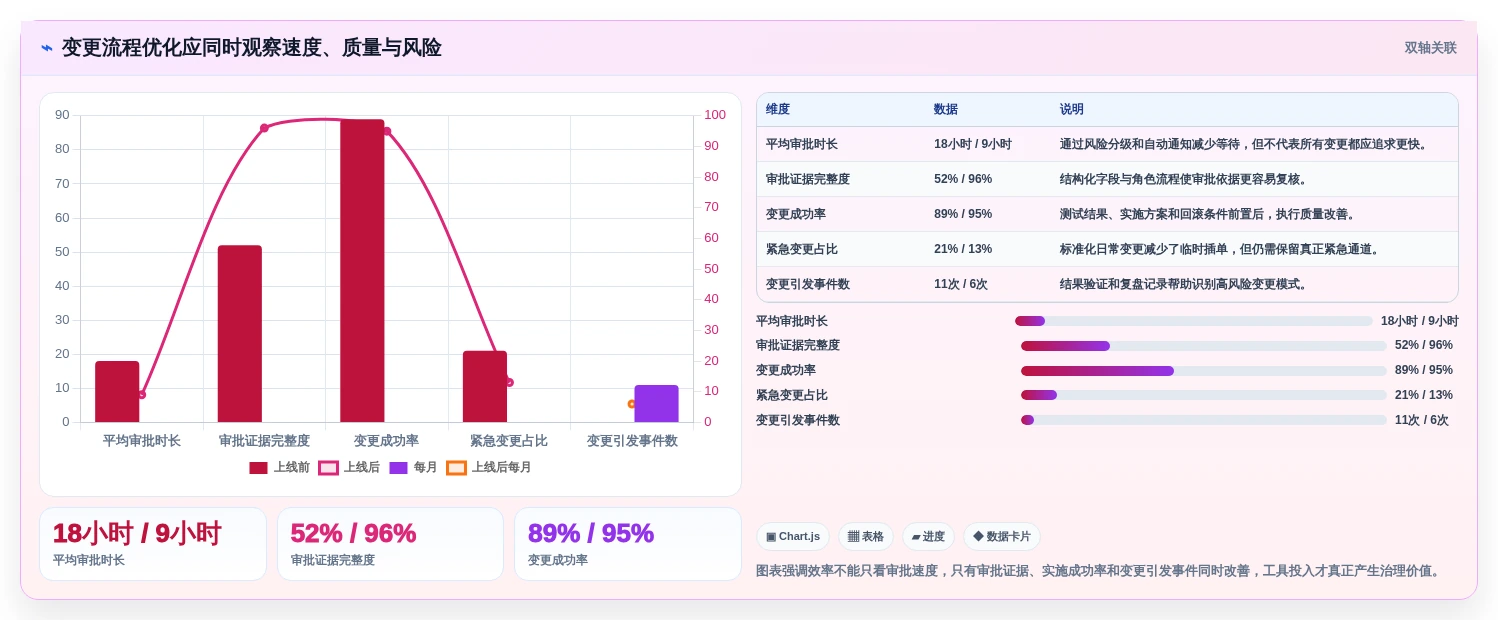
Task: Click description starting 标准化日常变更
Action: pyautogui.click(x=1221, y=249)
